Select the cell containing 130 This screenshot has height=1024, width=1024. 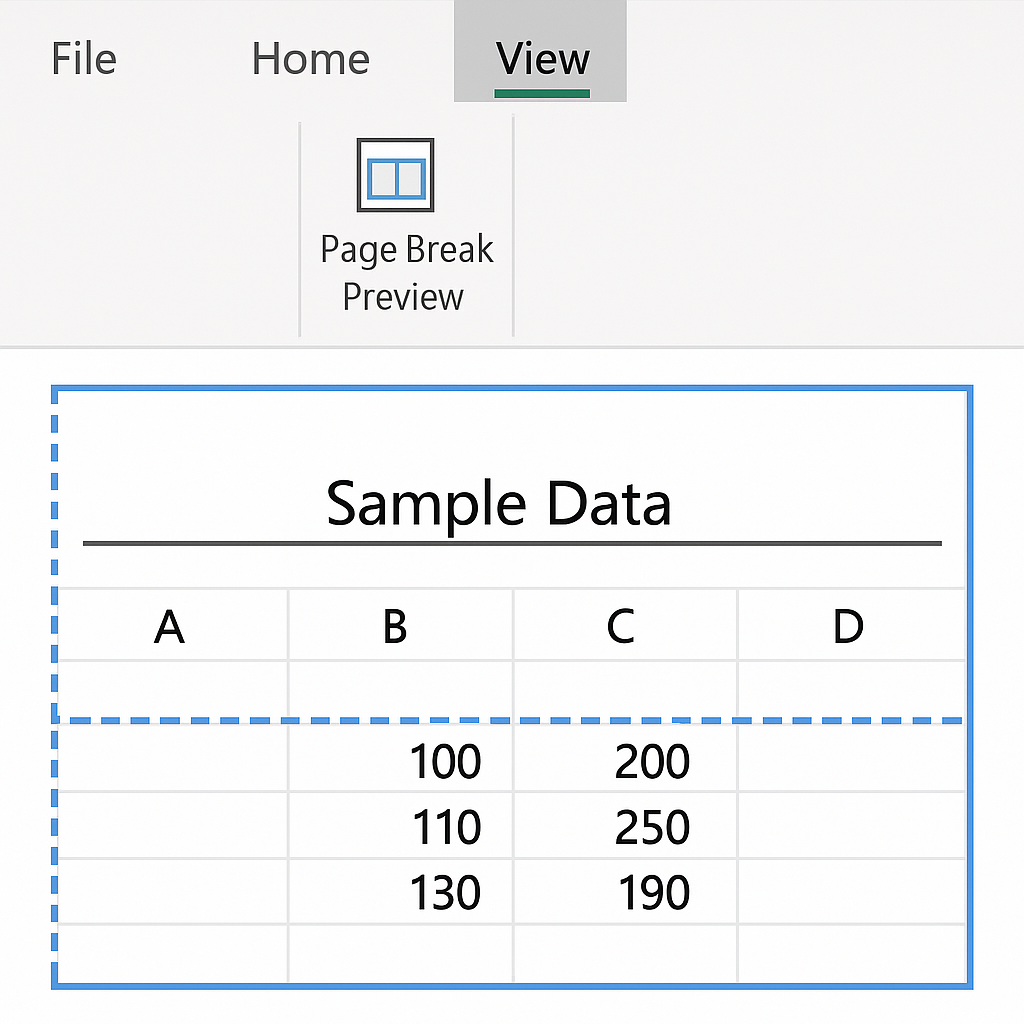pyautogui.click(x=400, y=892)
